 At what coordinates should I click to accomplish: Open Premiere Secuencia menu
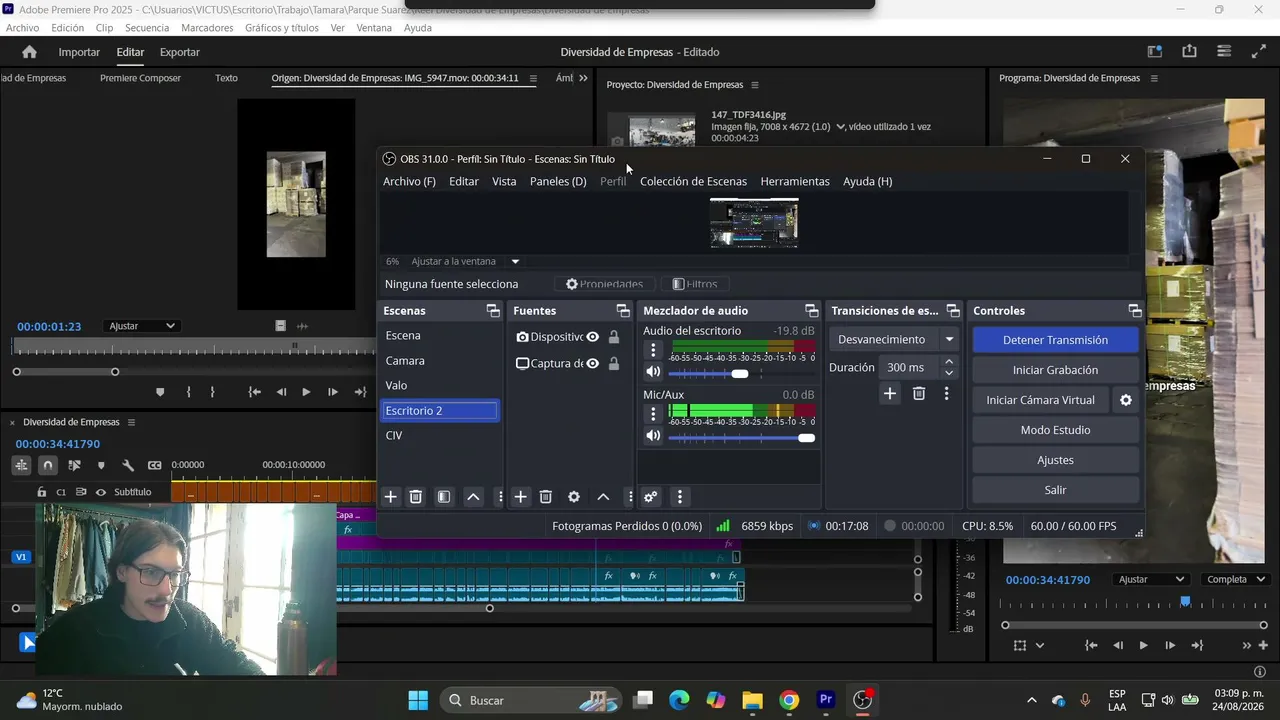[147, 28]
